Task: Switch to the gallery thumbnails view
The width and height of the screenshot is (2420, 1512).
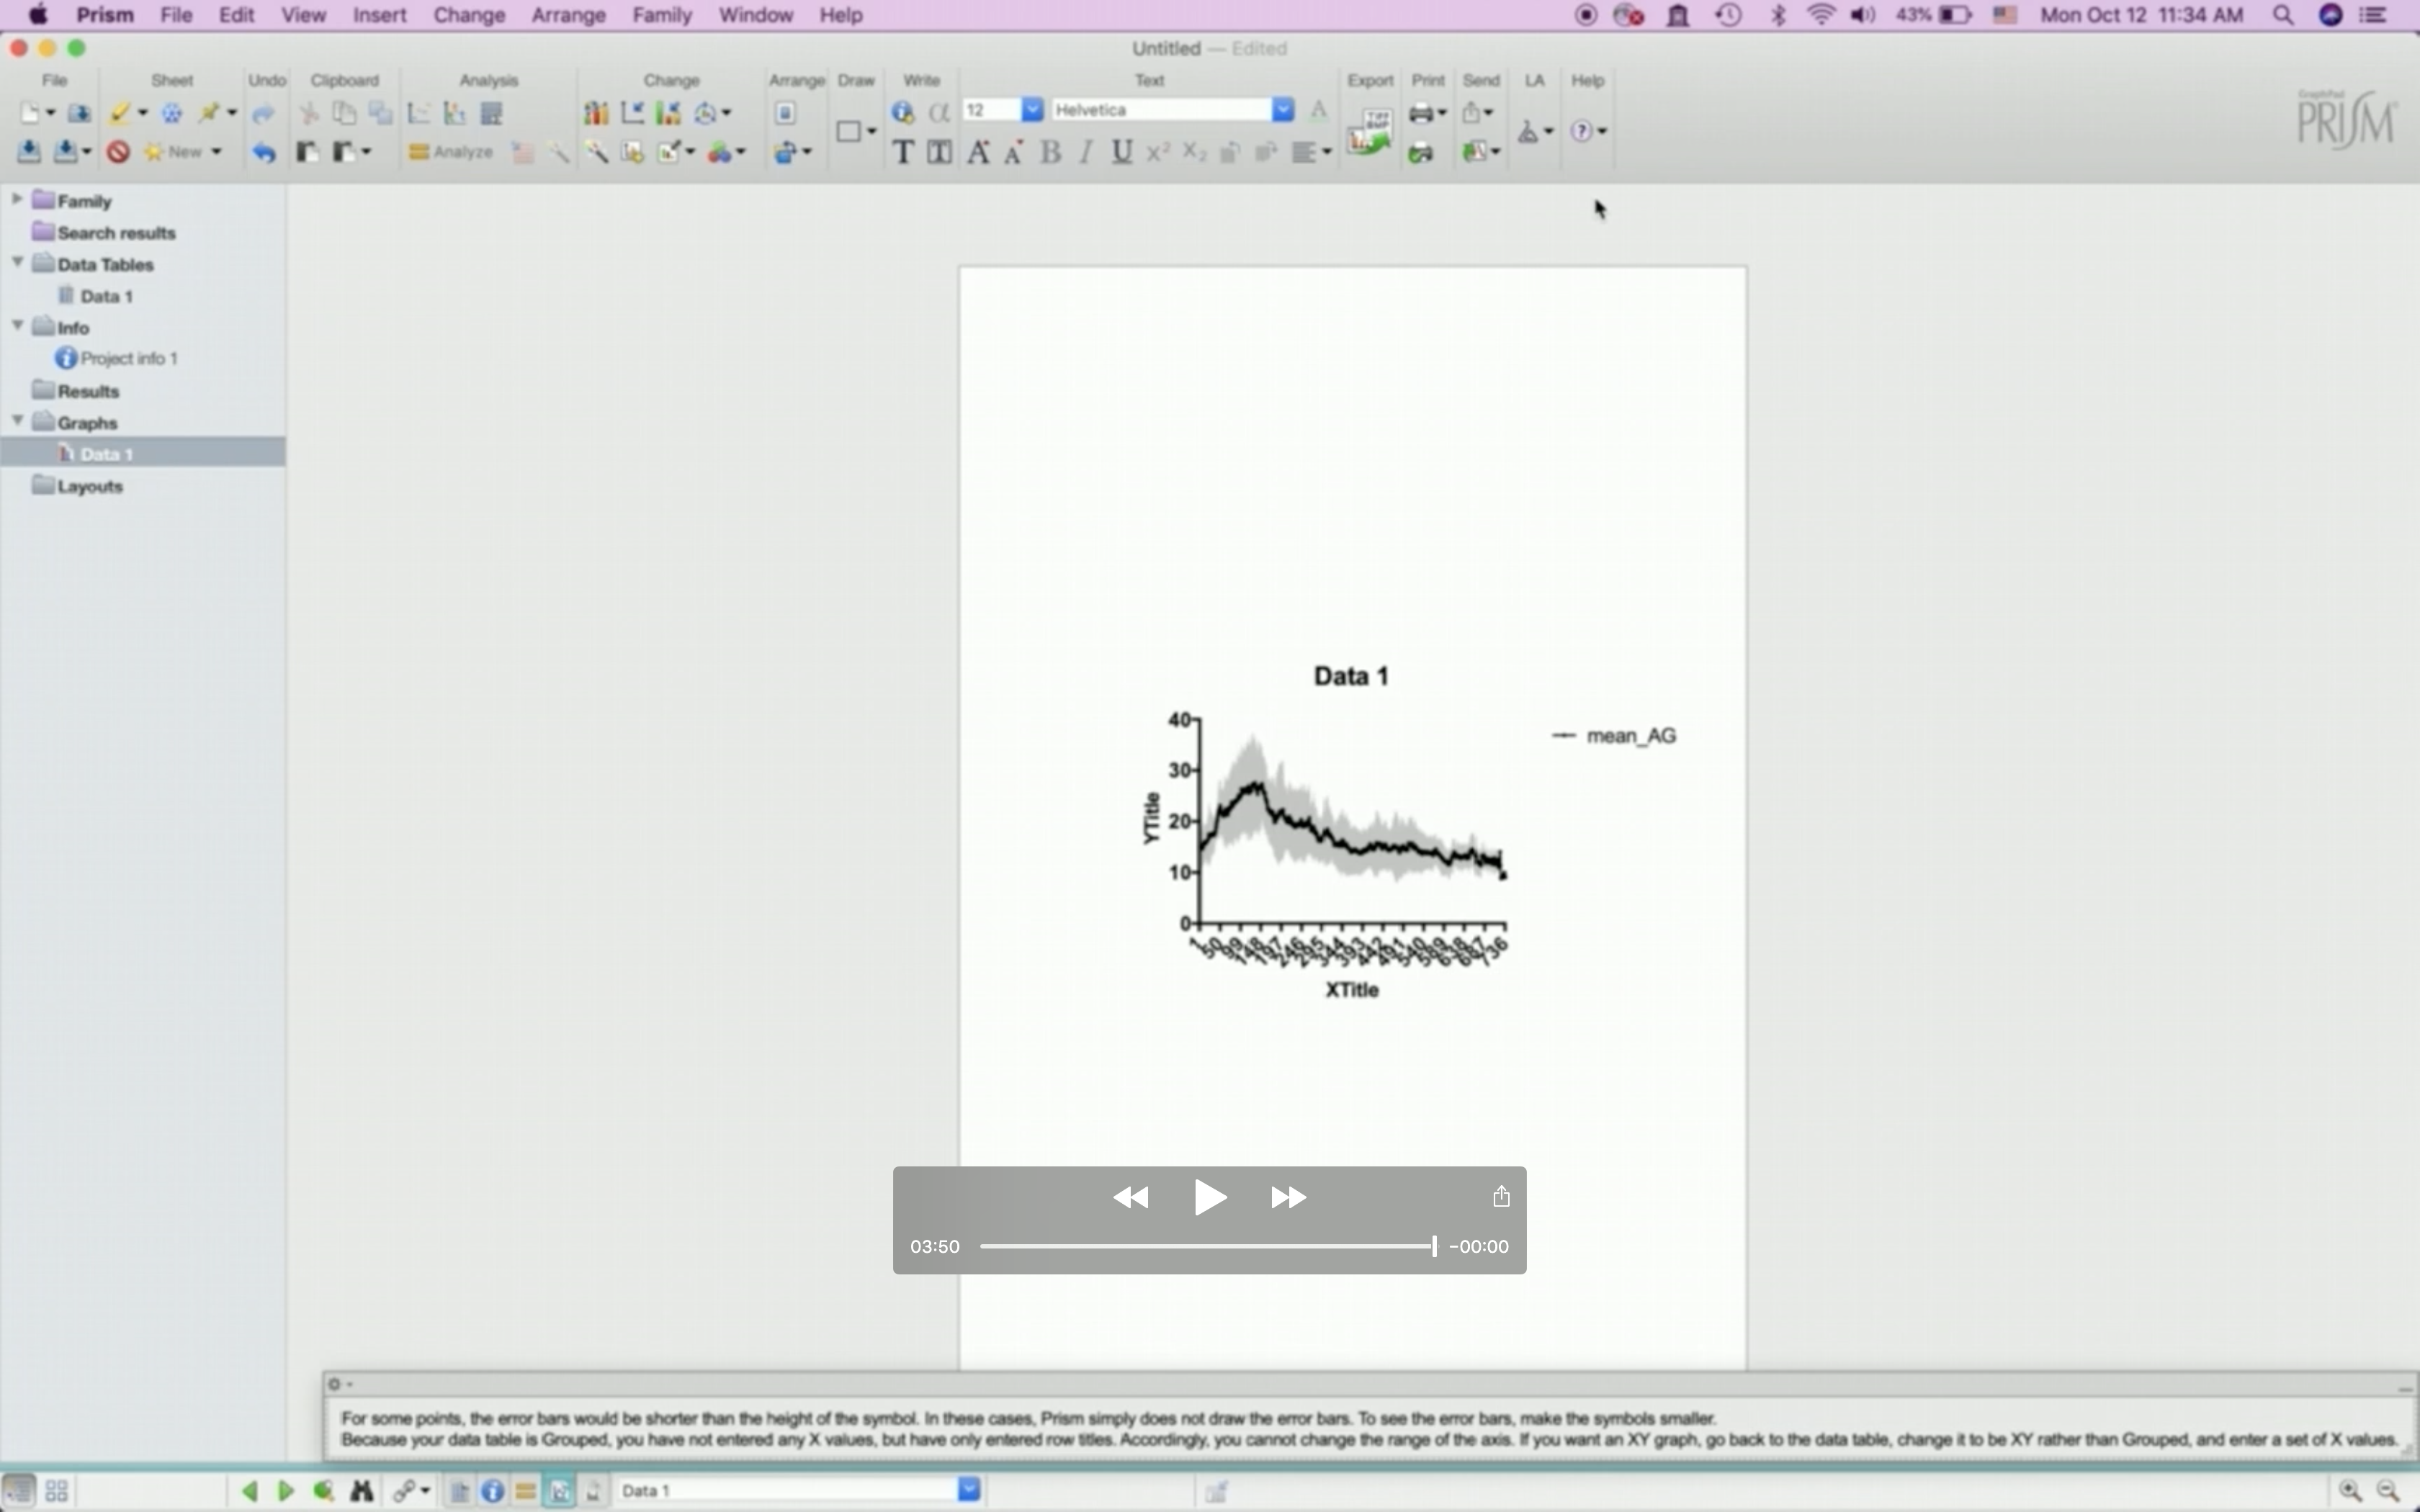Action: click(x=56, y=1491)
